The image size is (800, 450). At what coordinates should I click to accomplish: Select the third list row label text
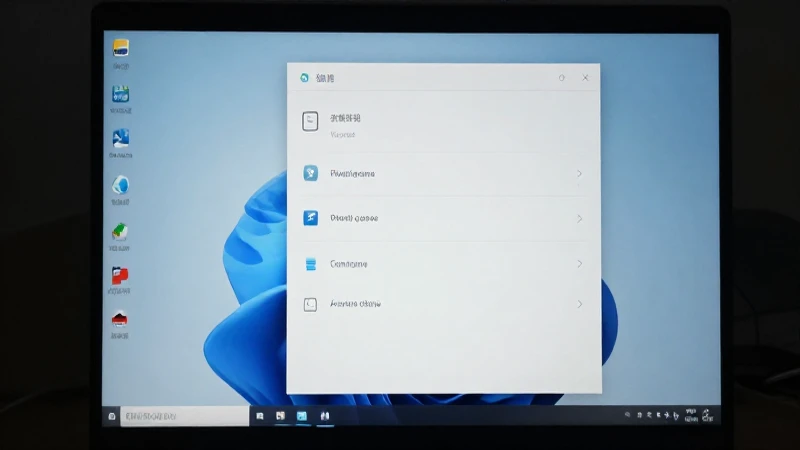pos(348,264)
